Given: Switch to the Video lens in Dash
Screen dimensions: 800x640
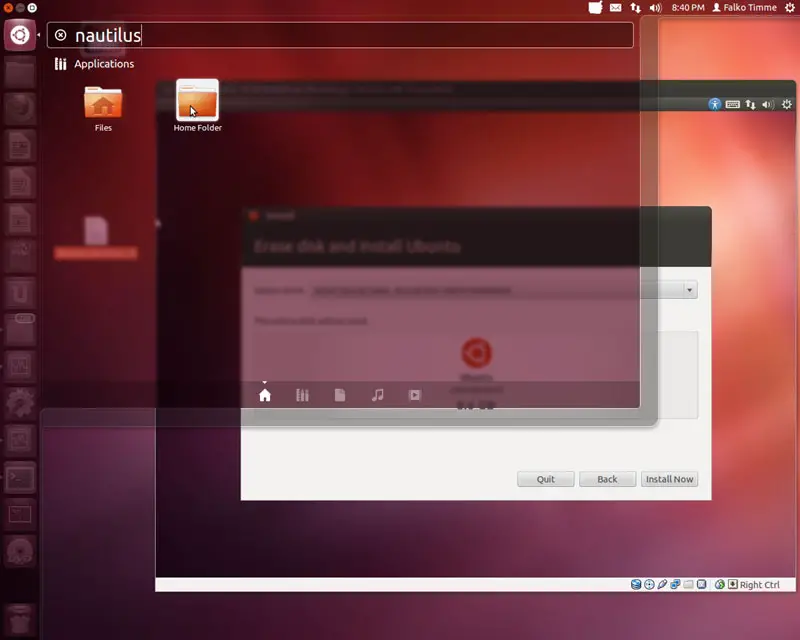Looking at the screenshot, I should 415,395.
